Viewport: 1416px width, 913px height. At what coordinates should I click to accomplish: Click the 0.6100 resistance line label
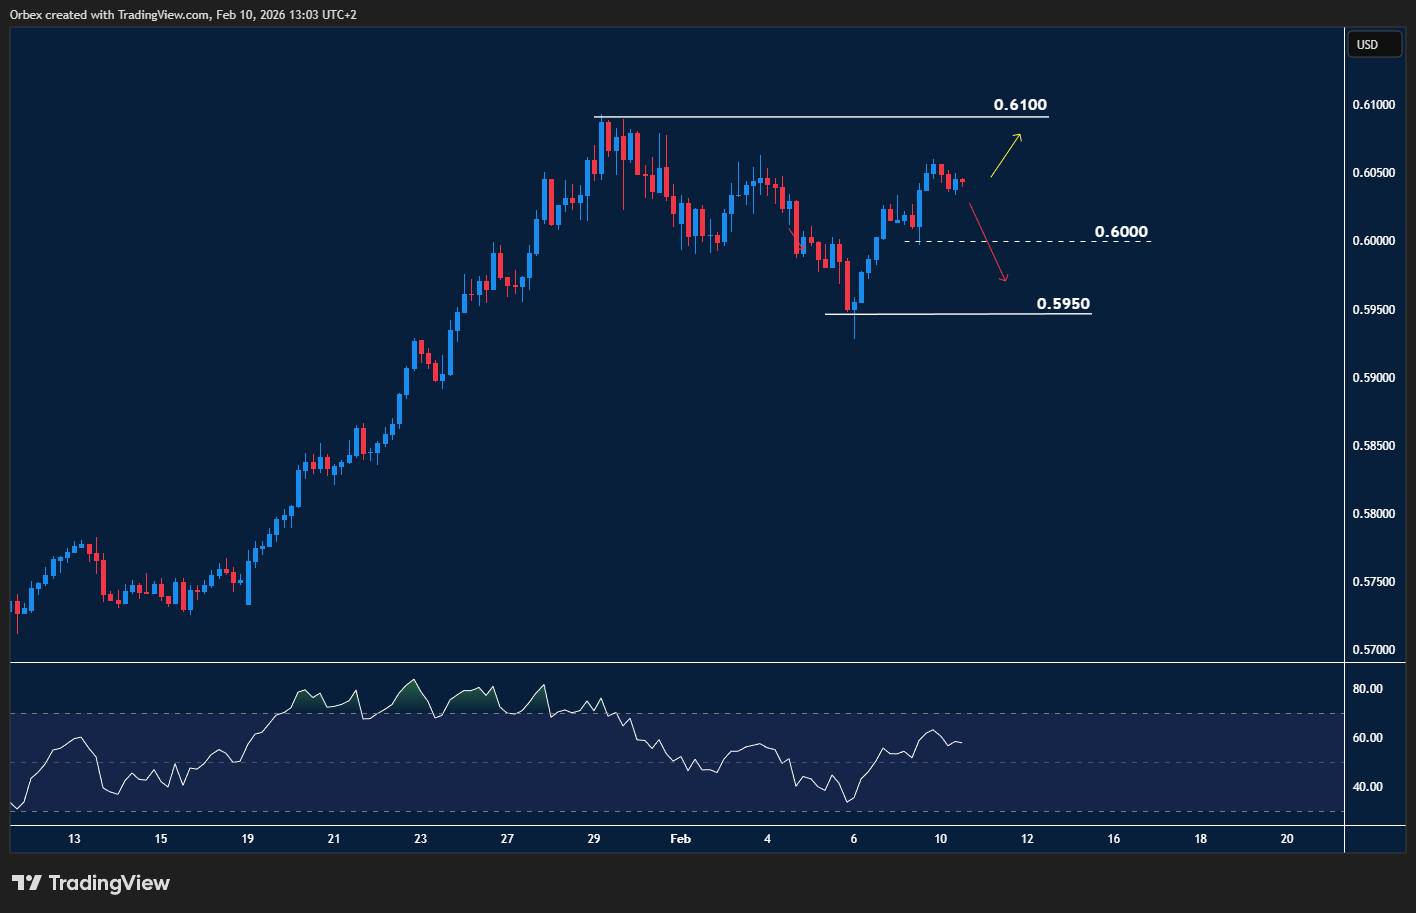(1019, 104)
